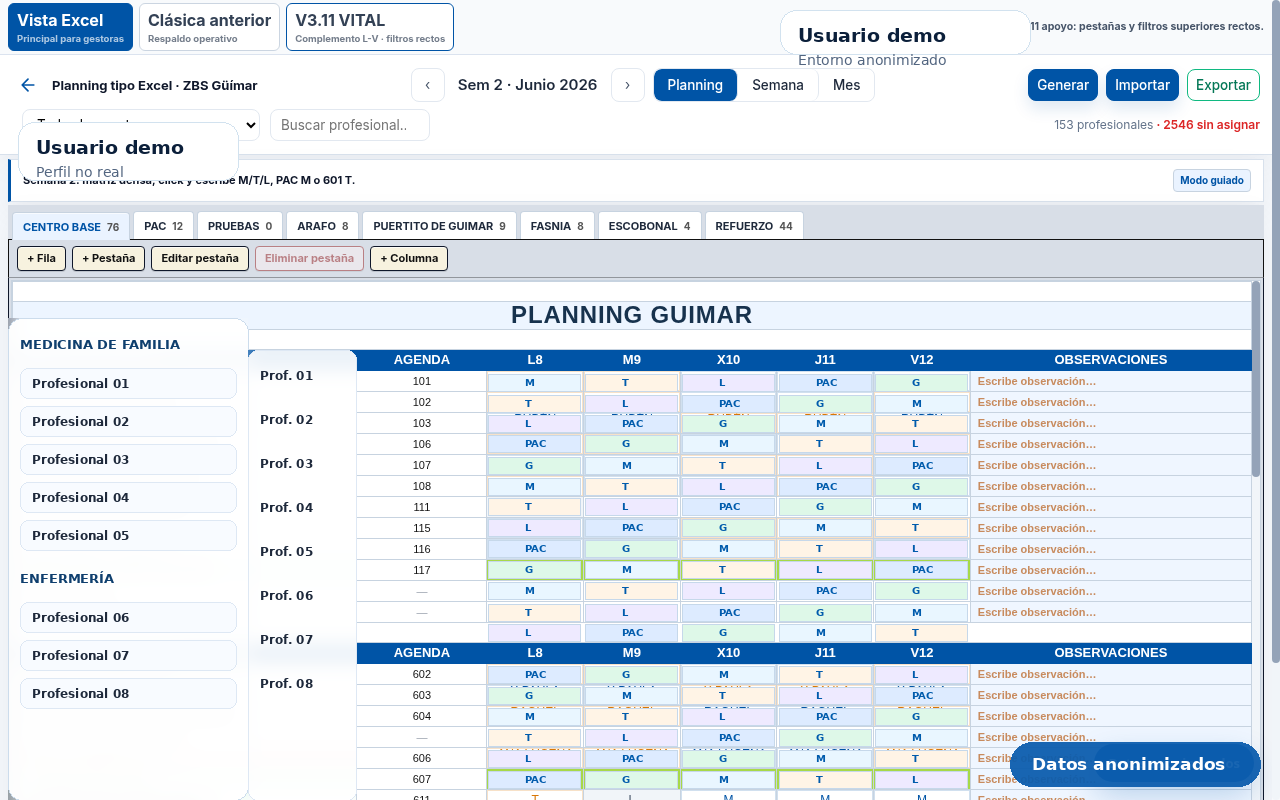
Task: Focus the Buscar profesional search field
Action: click(x=350, y=125)
